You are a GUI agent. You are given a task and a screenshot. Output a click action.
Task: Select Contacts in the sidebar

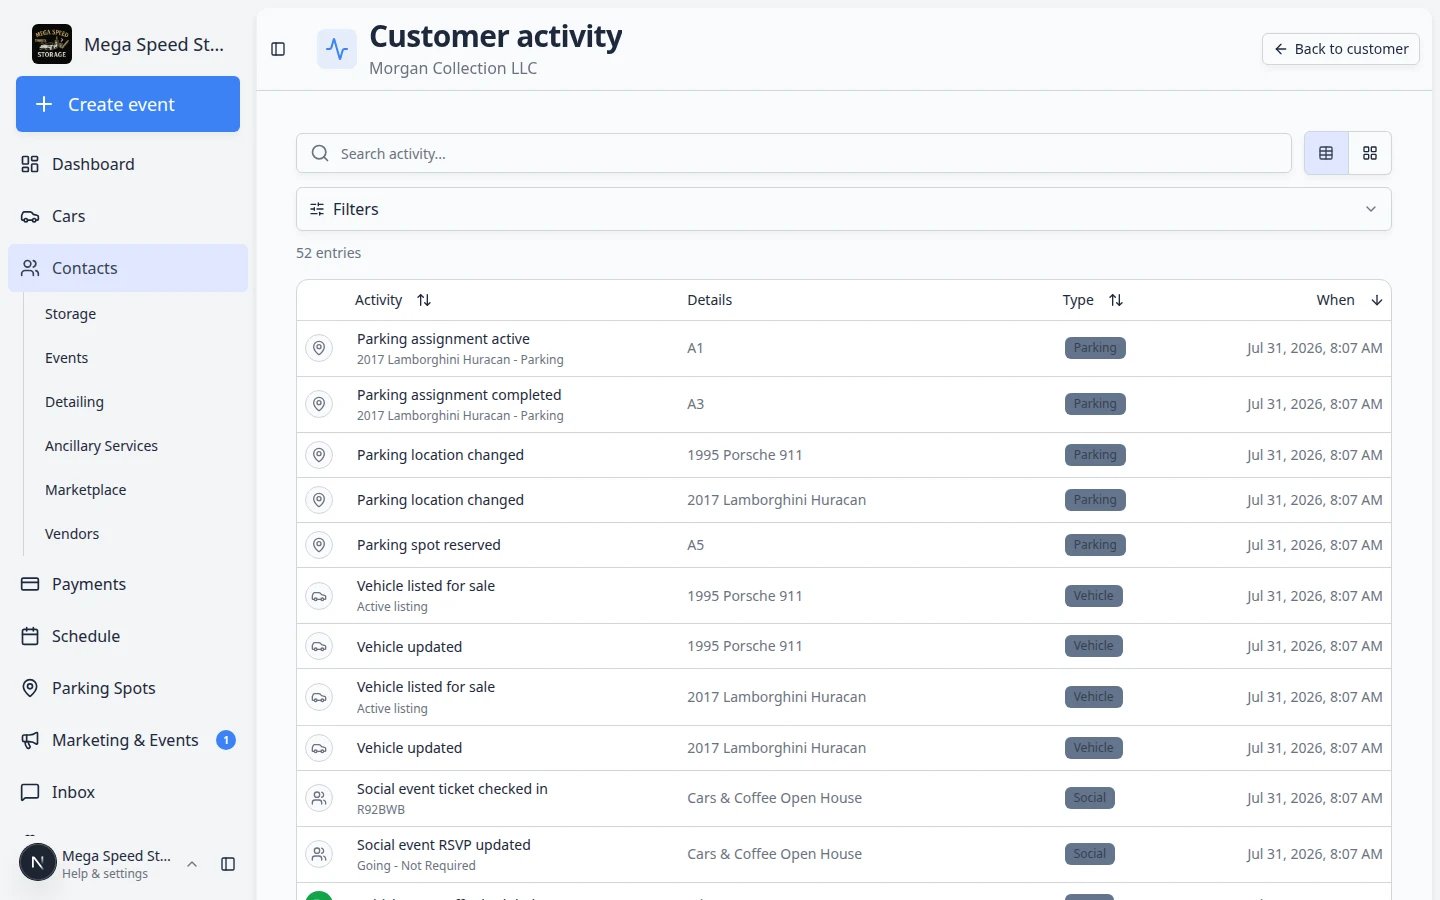click(128, 268)
